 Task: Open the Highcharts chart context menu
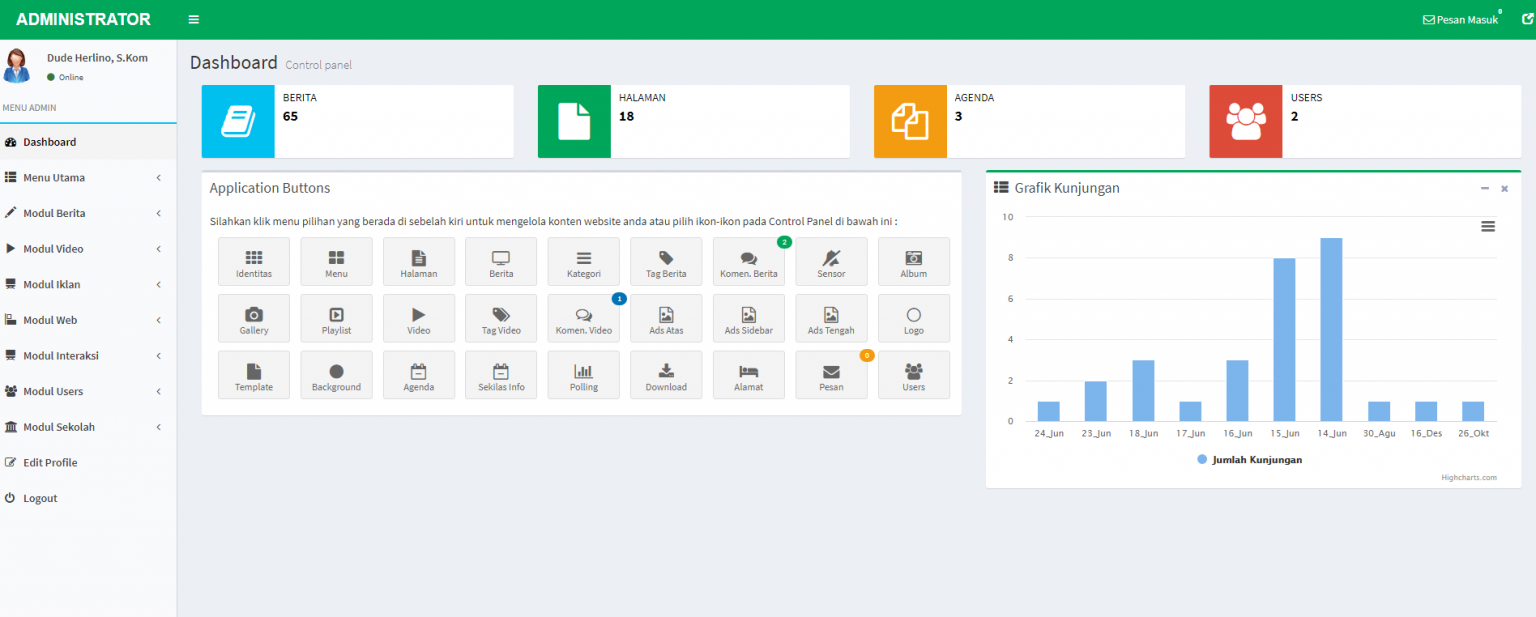pos(1488,227)
